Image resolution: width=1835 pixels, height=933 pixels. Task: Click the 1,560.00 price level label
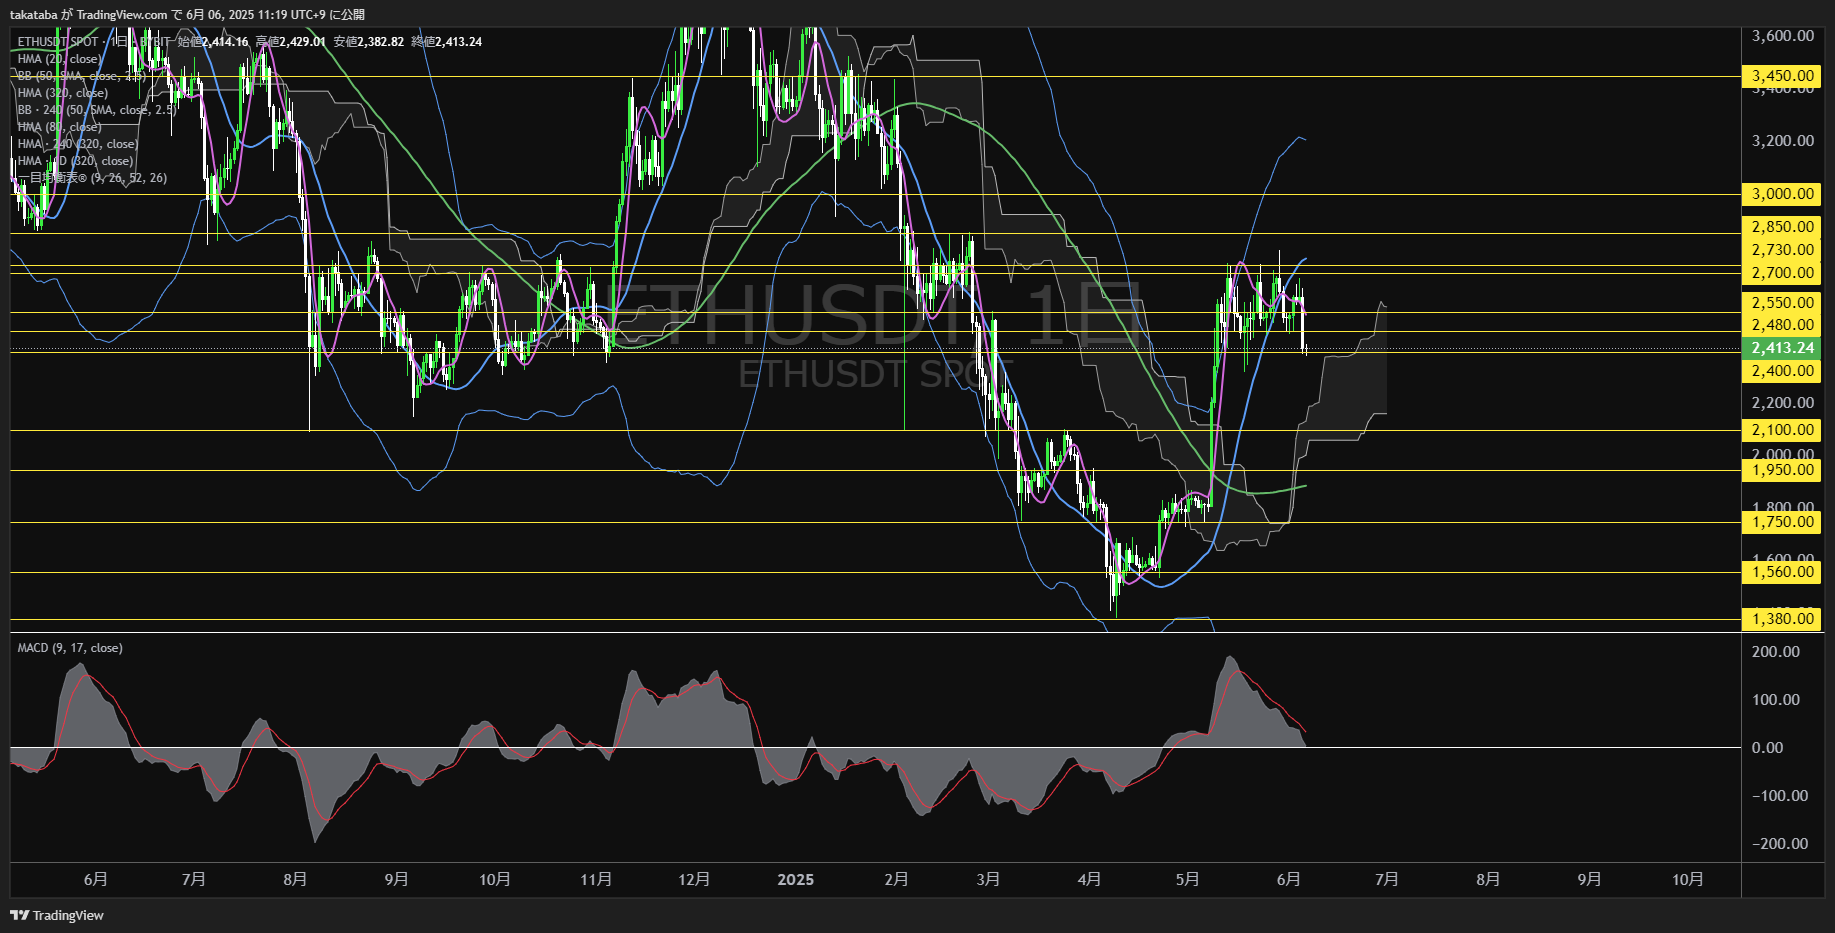coord(1782,572)
